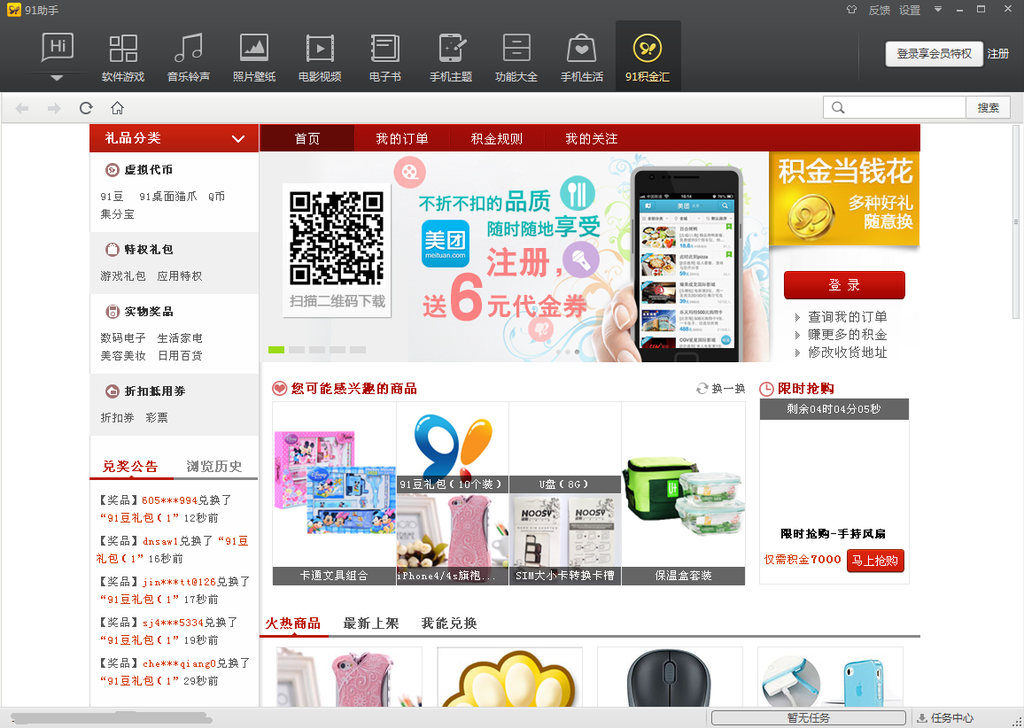Switch to the 首页 tab
Screen dimensions: 1024x728
point(307,138)
